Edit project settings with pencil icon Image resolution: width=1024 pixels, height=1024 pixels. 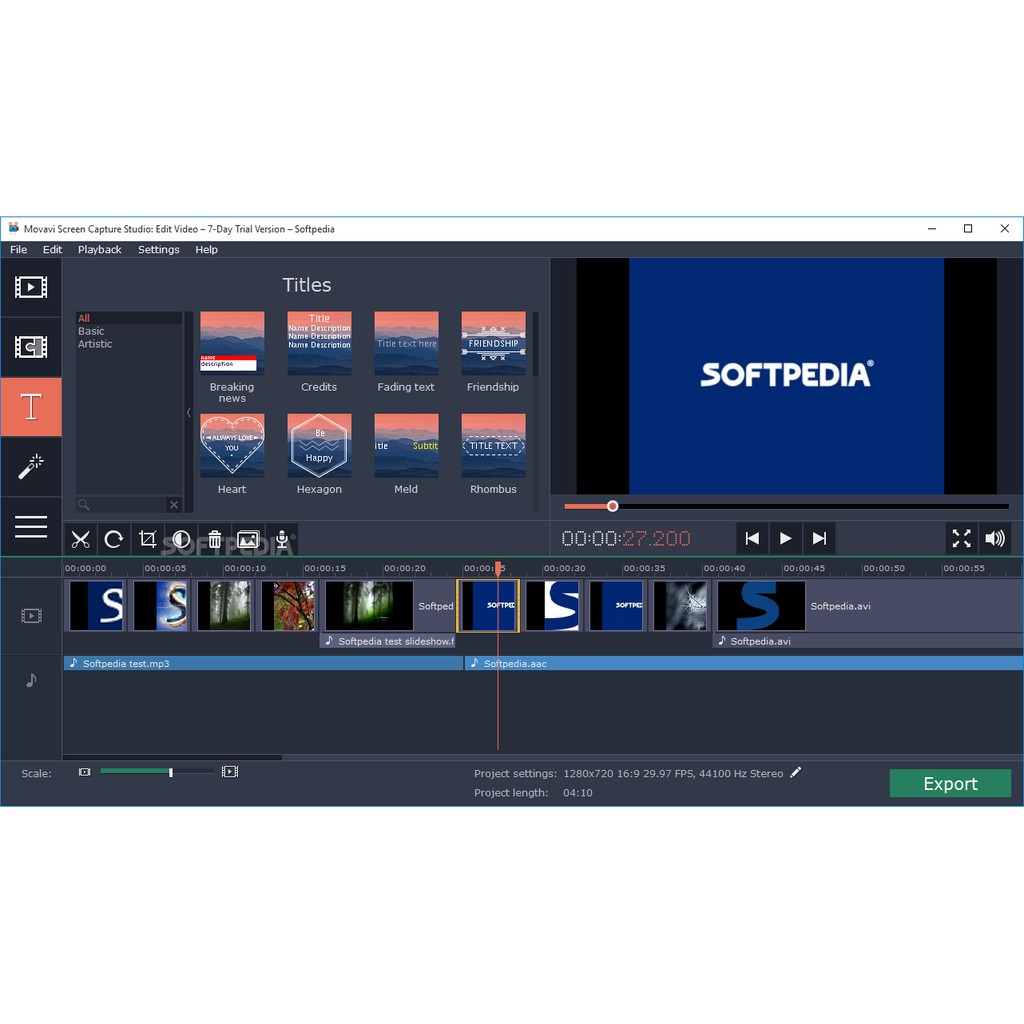click(x=795, y=773)
